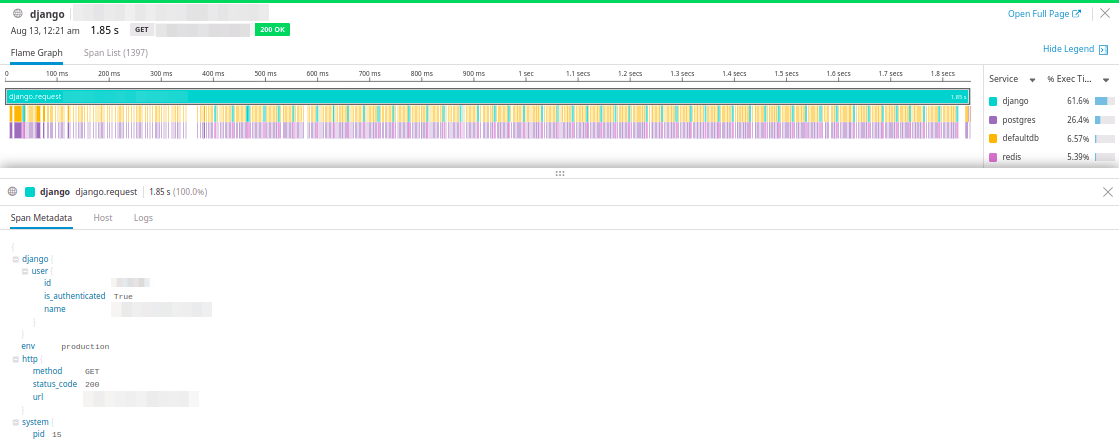Viewport: 1119px width, 440px height.
Task: Open the trace in full page
Action: click(x=1044, y=14)
